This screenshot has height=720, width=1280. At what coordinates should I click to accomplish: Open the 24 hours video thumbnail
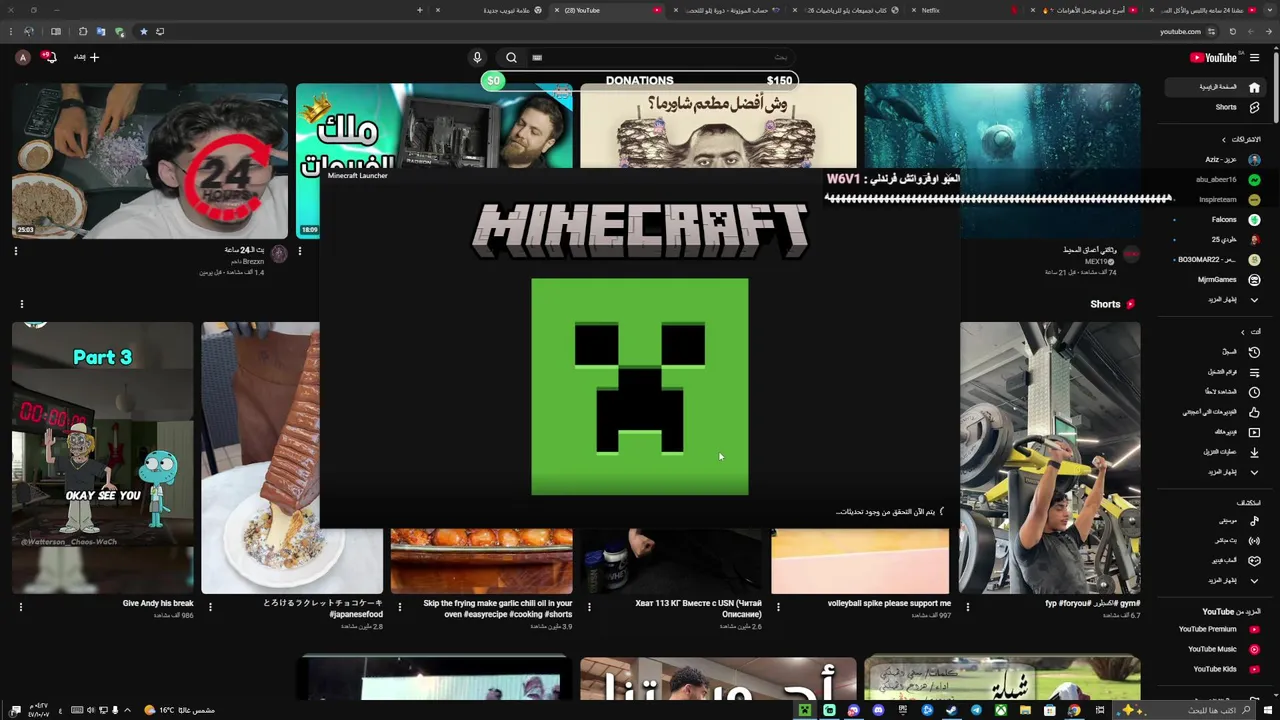click(x=150, y=161)
